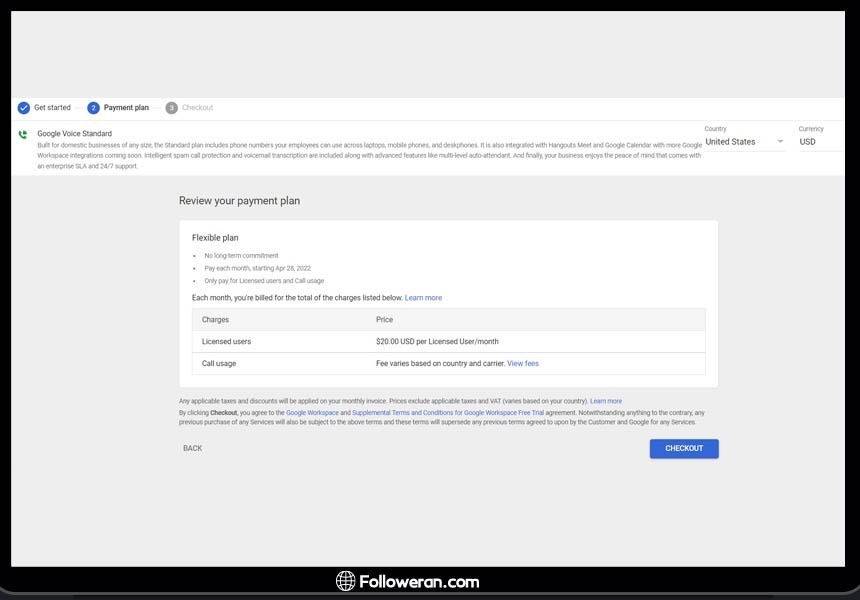Open Supplemental Terms and Conditions link
The width and height of the screenshot is (860, 600).
pos(448,412)
